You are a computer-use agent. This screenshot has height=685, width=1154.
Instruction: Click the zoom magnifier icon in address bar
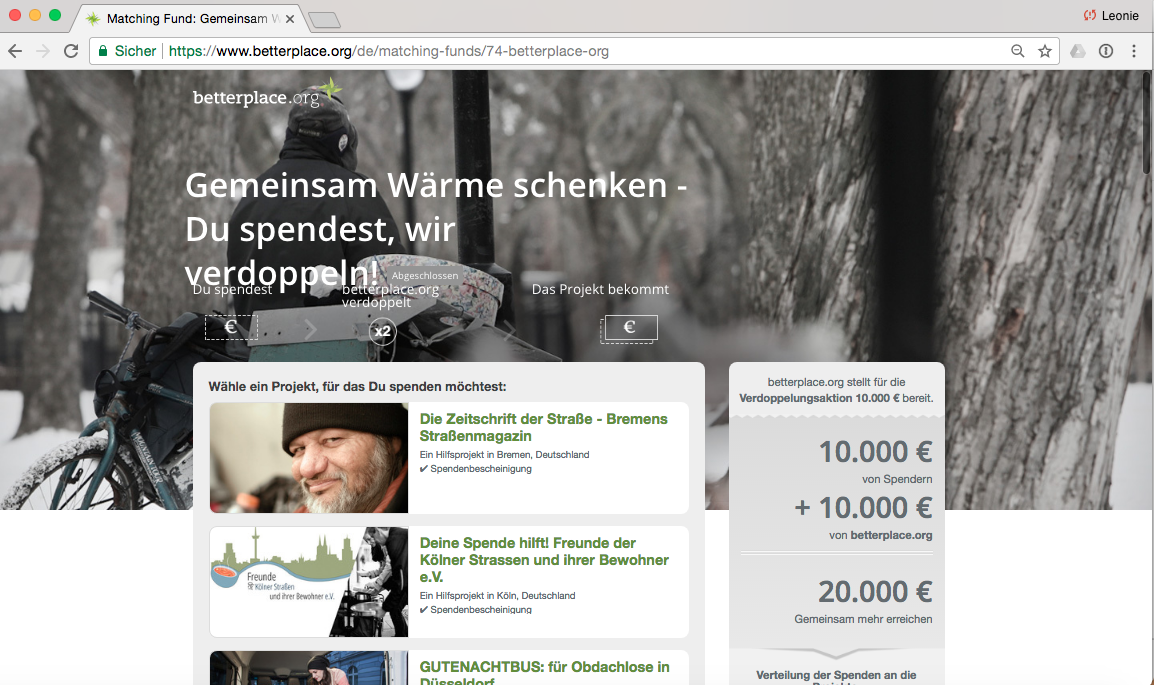point(1018,51)
